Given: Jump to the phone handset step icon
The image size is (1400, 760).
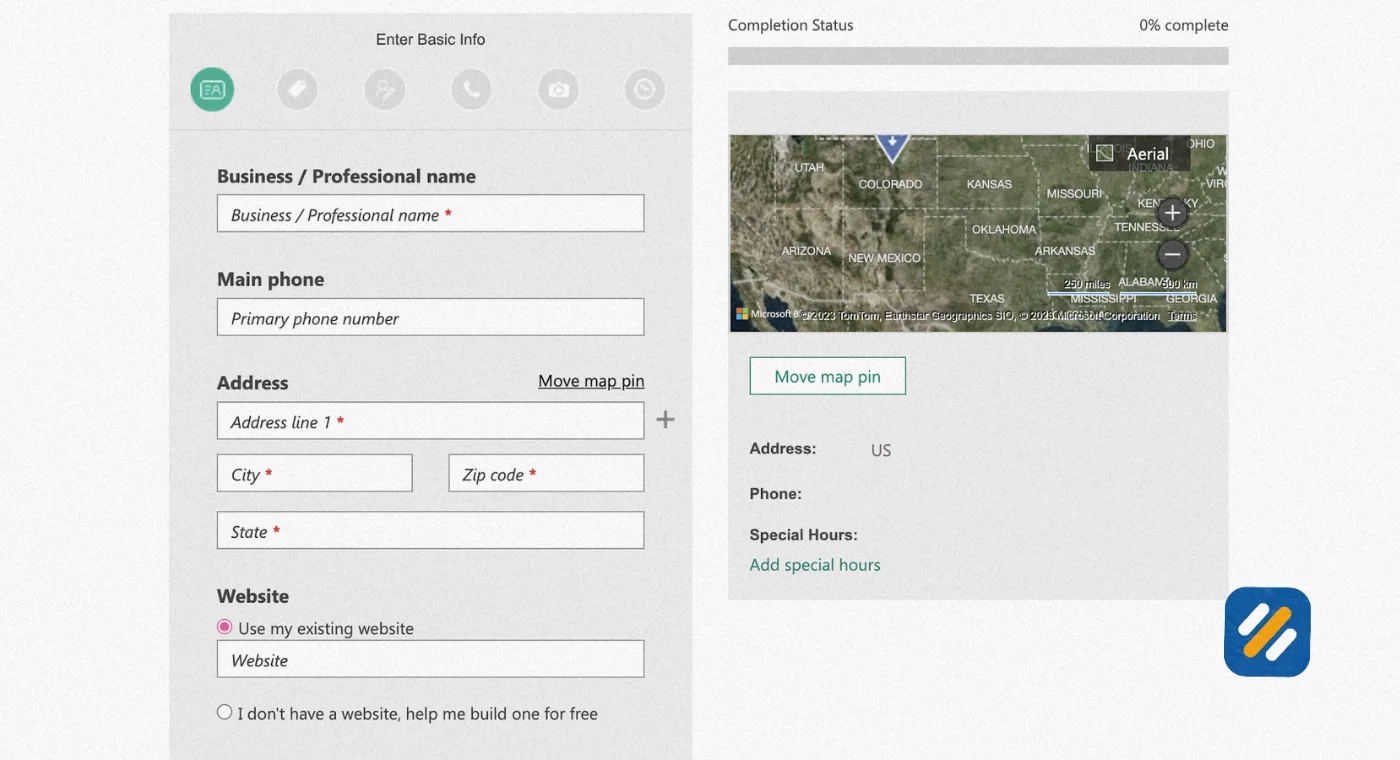Looking at the screenshot, I should point(471,90).
